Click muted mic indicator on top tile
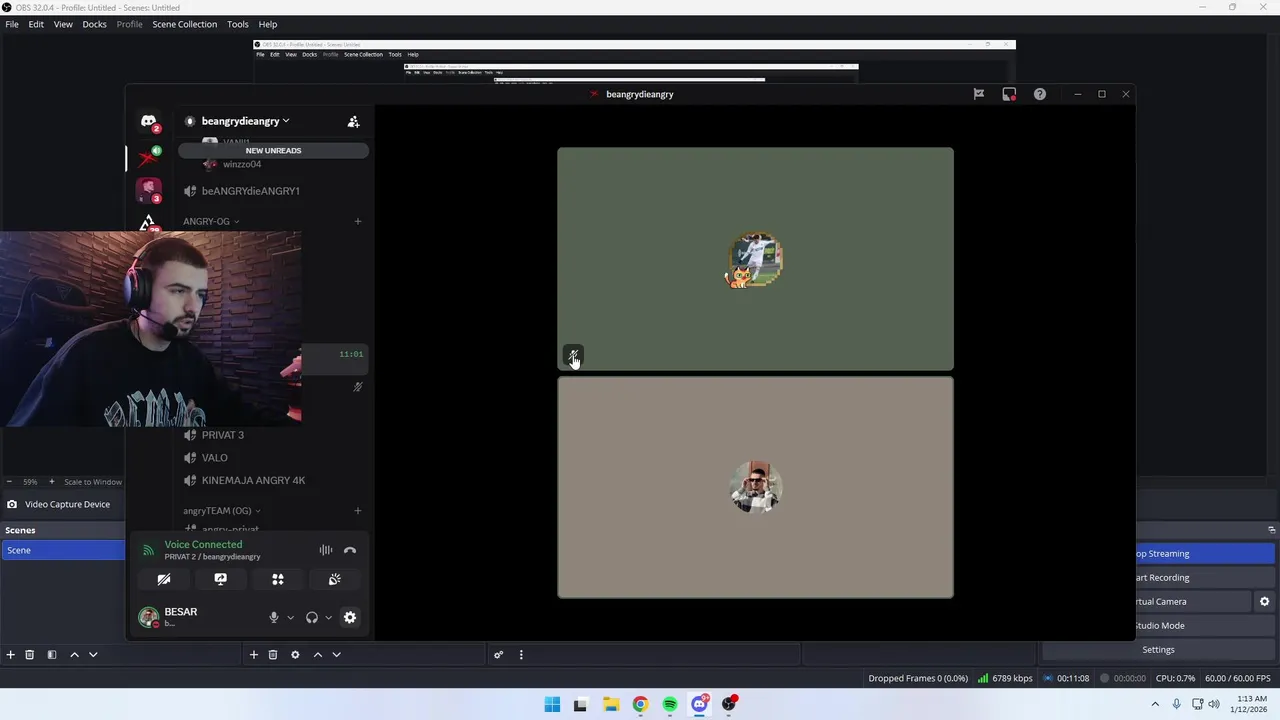Viewport: 1280px width, 720px height. [x=573, y=355]
